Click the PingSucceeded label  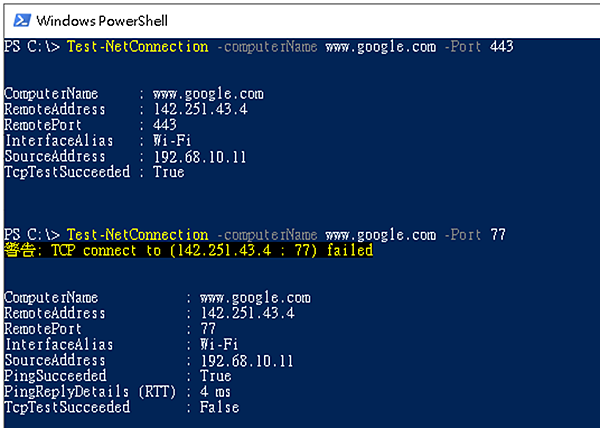[x=48, y=376]
